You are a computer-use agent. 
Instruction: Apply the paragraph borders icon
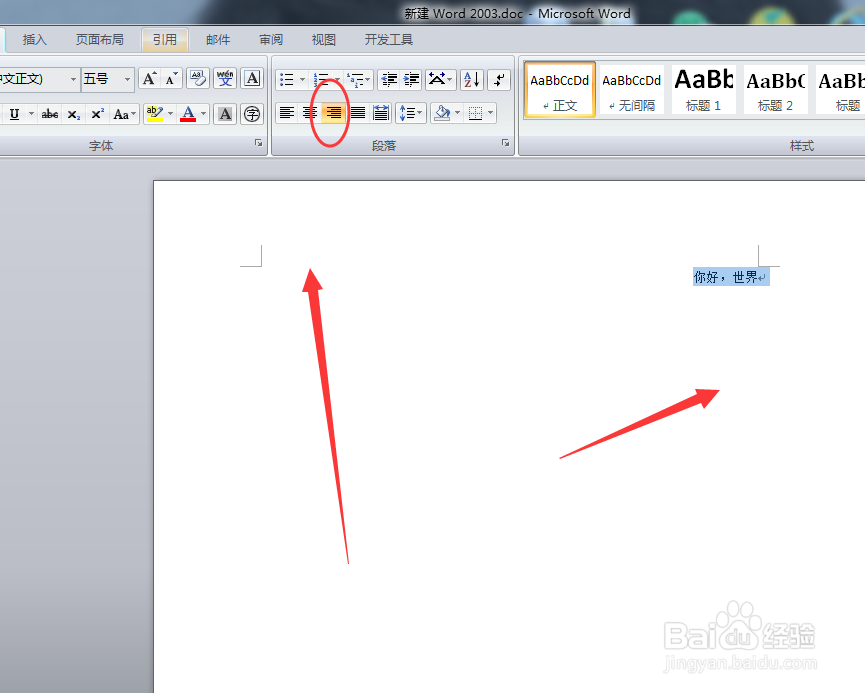pos(475,113)
